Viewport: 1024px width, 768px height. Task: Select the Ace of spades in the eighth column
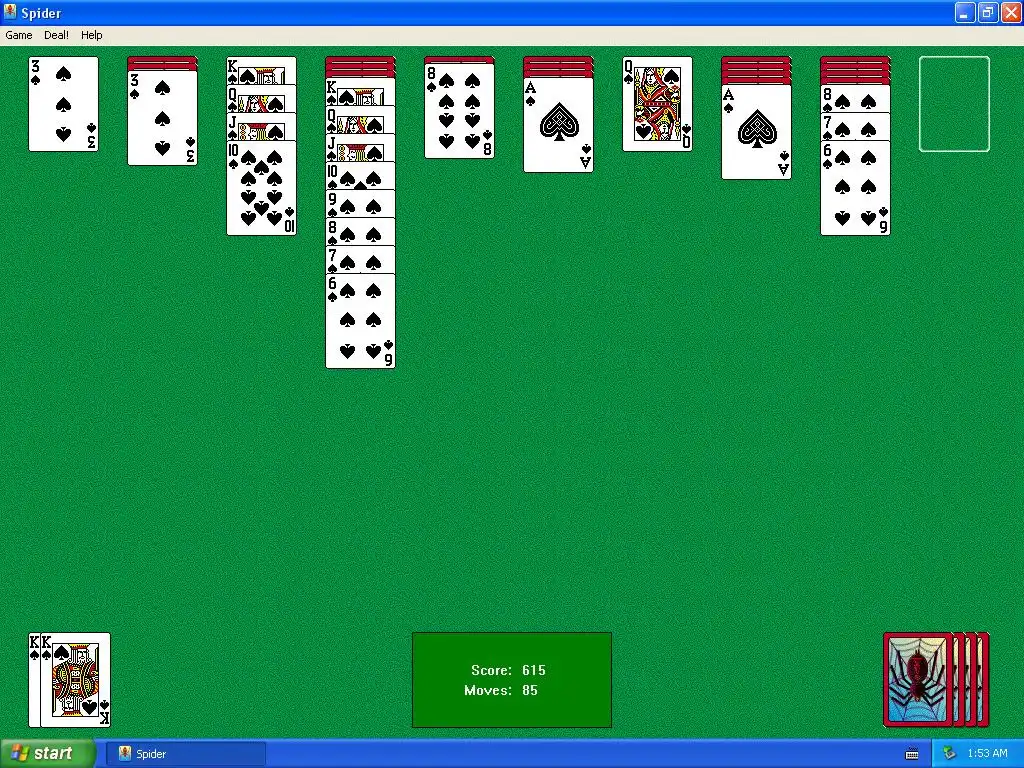[x=756, y=131]
